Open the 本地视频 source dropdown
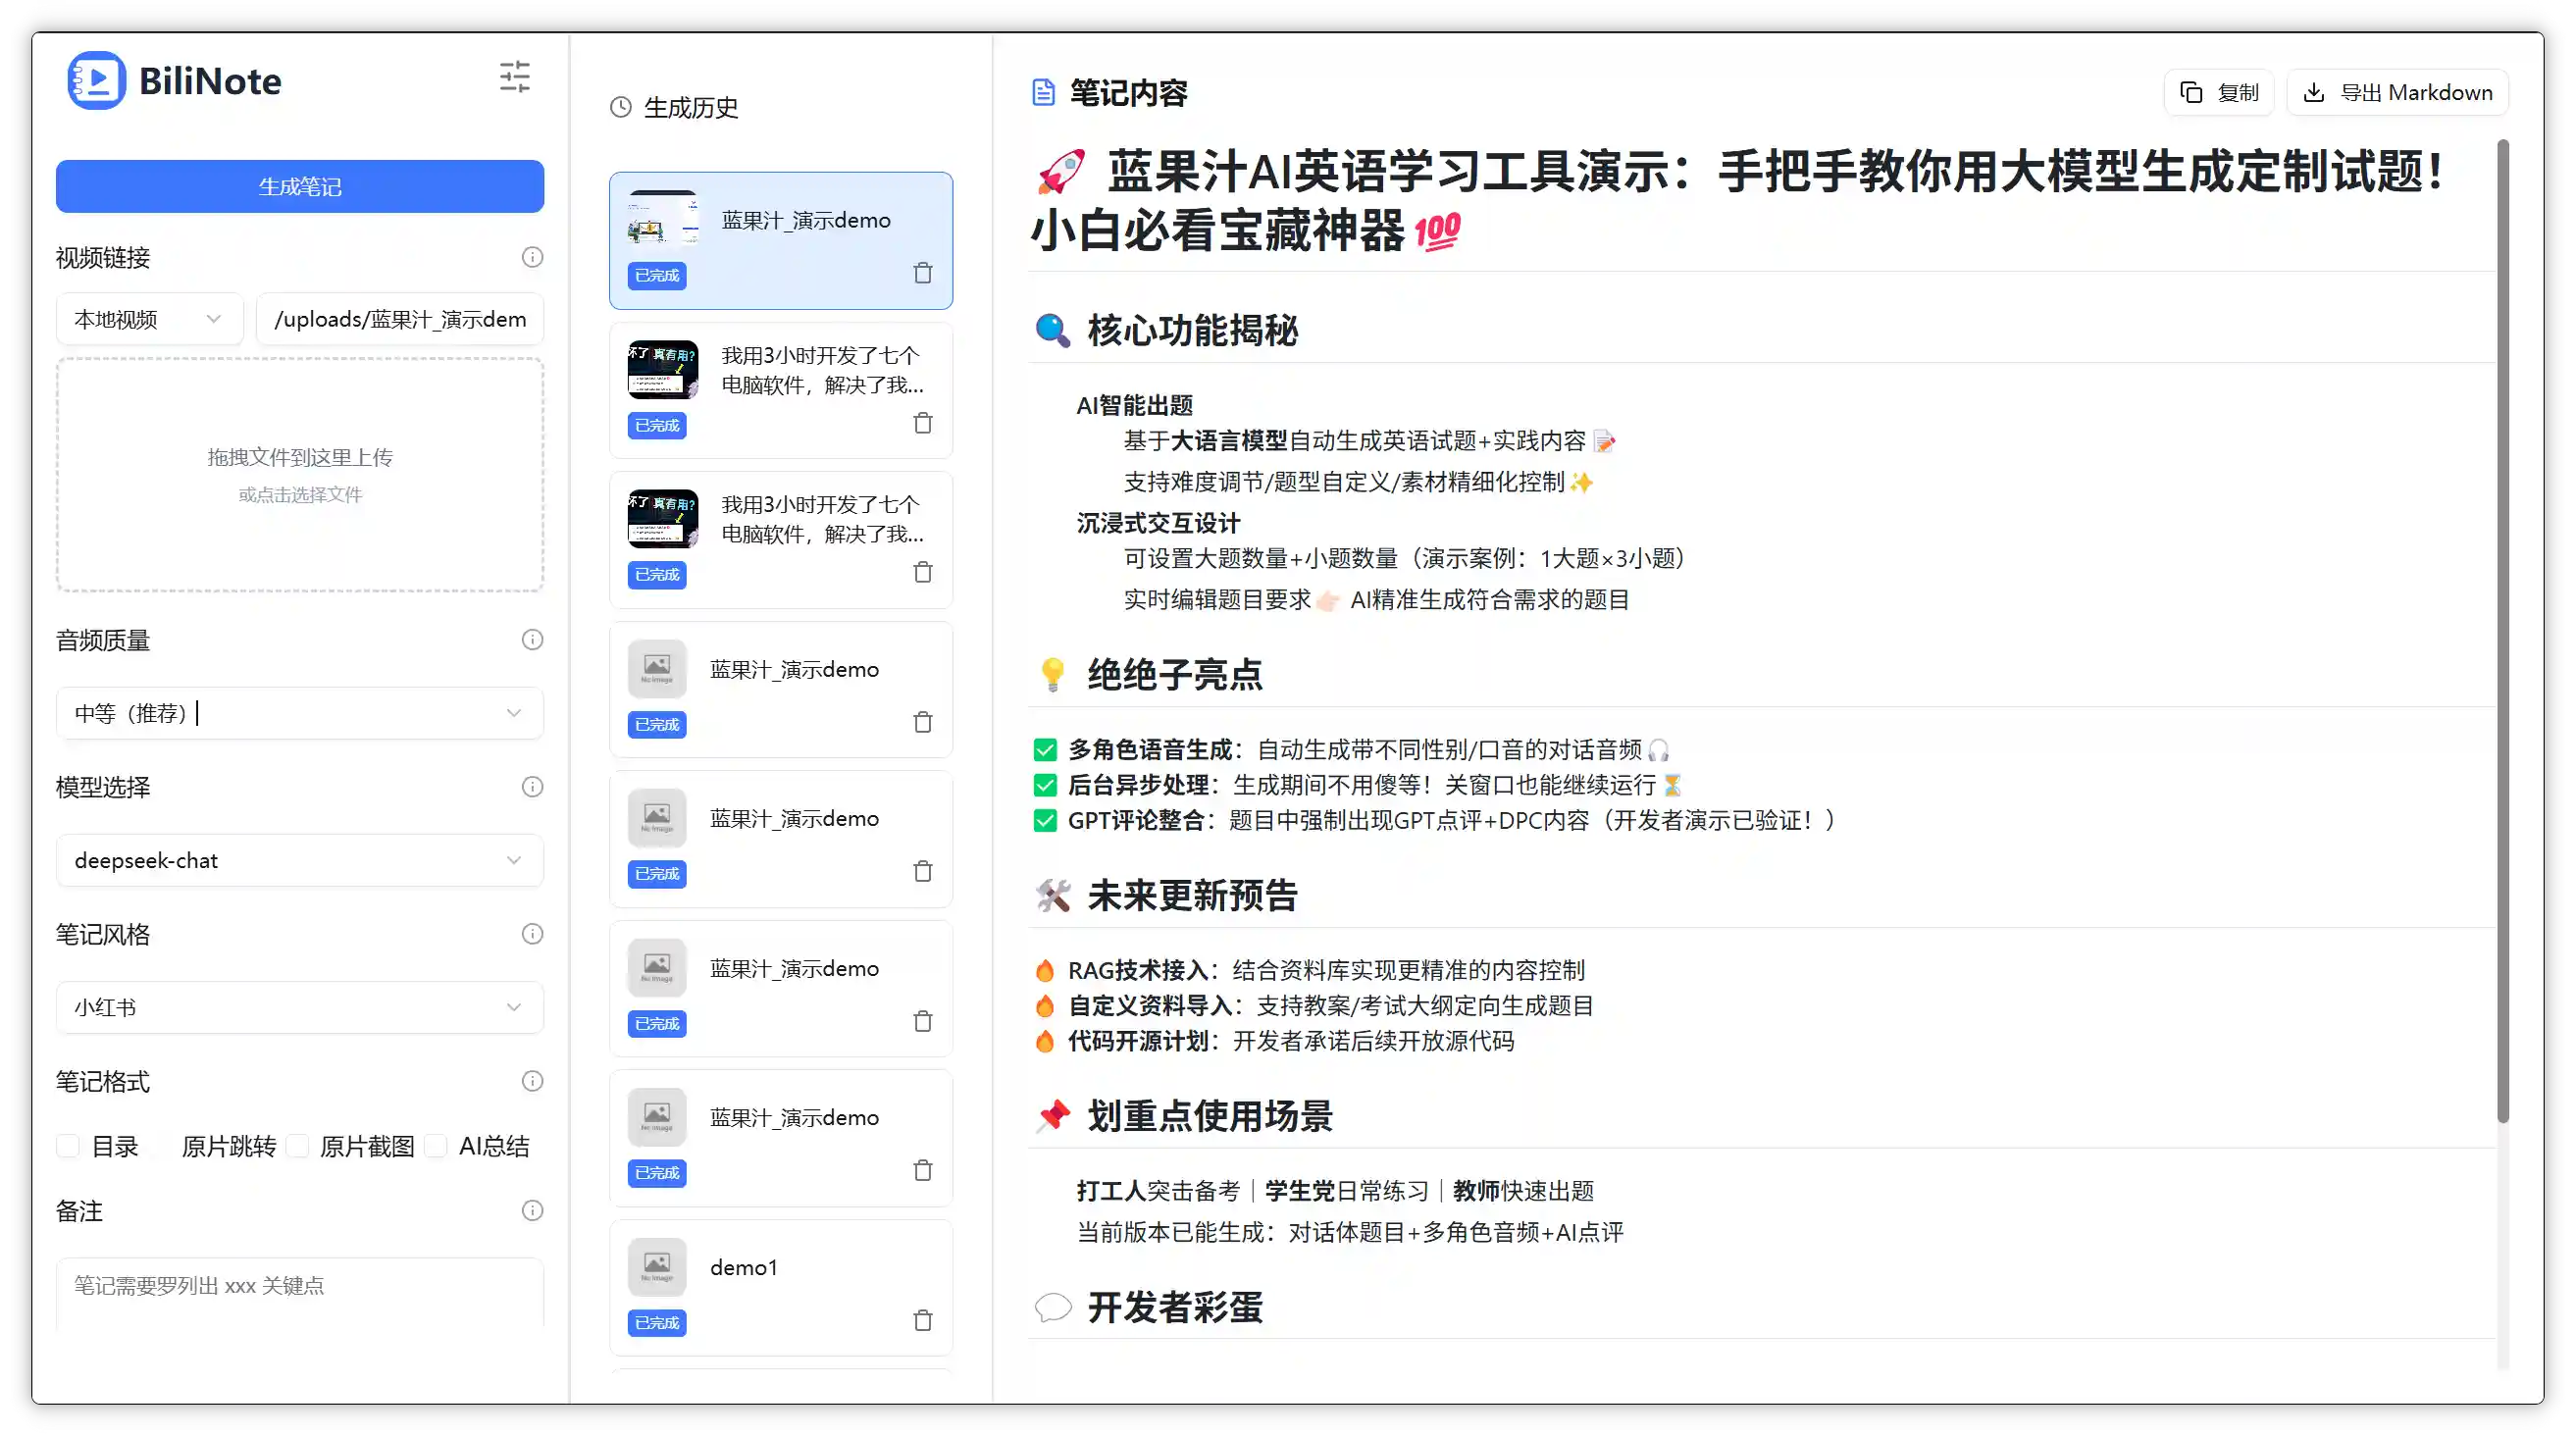This screenshot has width=2576, height=1436. pos(148,318)
